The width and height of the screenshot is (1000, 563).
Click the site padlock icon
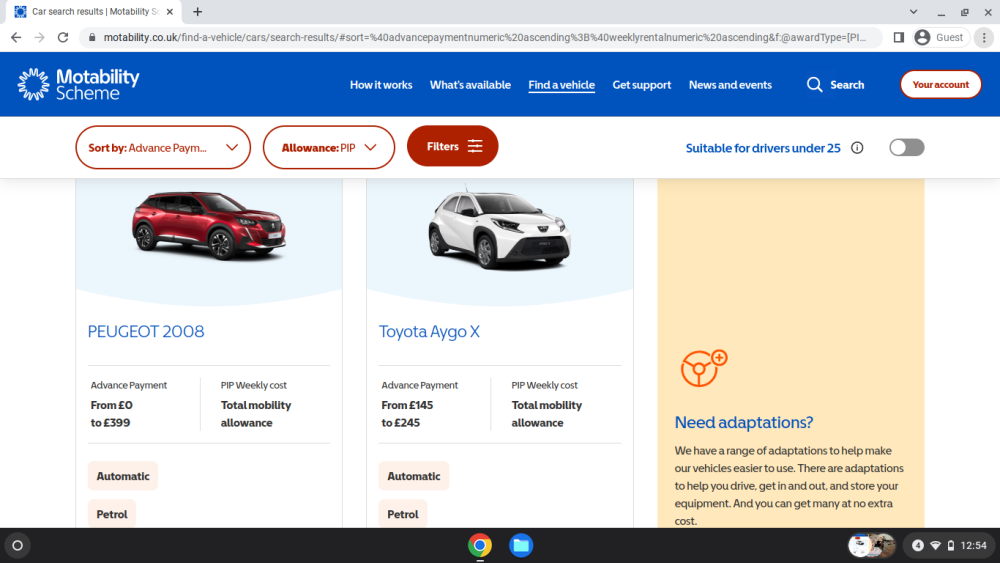tap(92, 38)
